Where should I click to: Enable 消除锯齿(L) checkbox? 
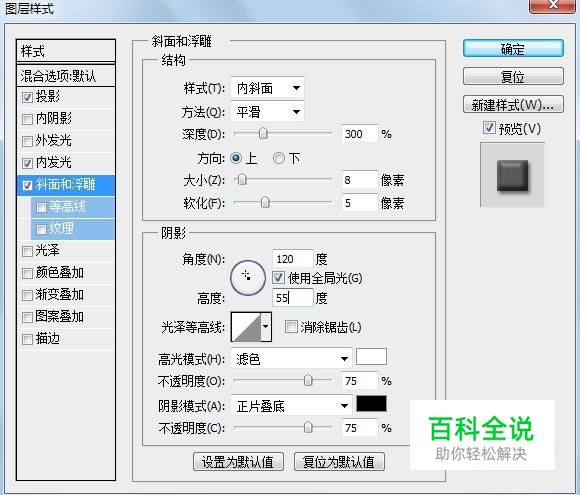pos(291,327)
